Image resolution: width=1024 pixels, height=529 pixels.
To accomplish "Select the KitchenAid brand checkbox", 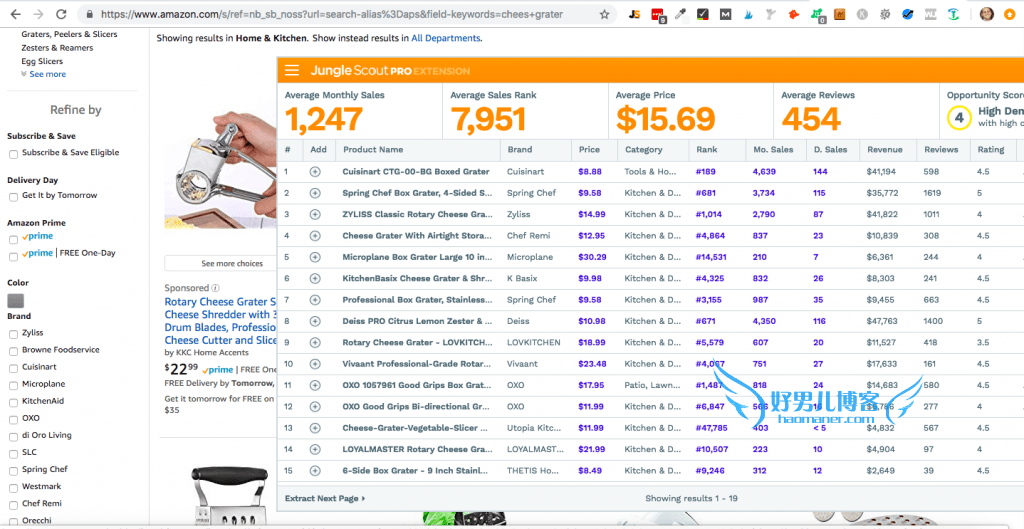I will click(x=13, y=402).
